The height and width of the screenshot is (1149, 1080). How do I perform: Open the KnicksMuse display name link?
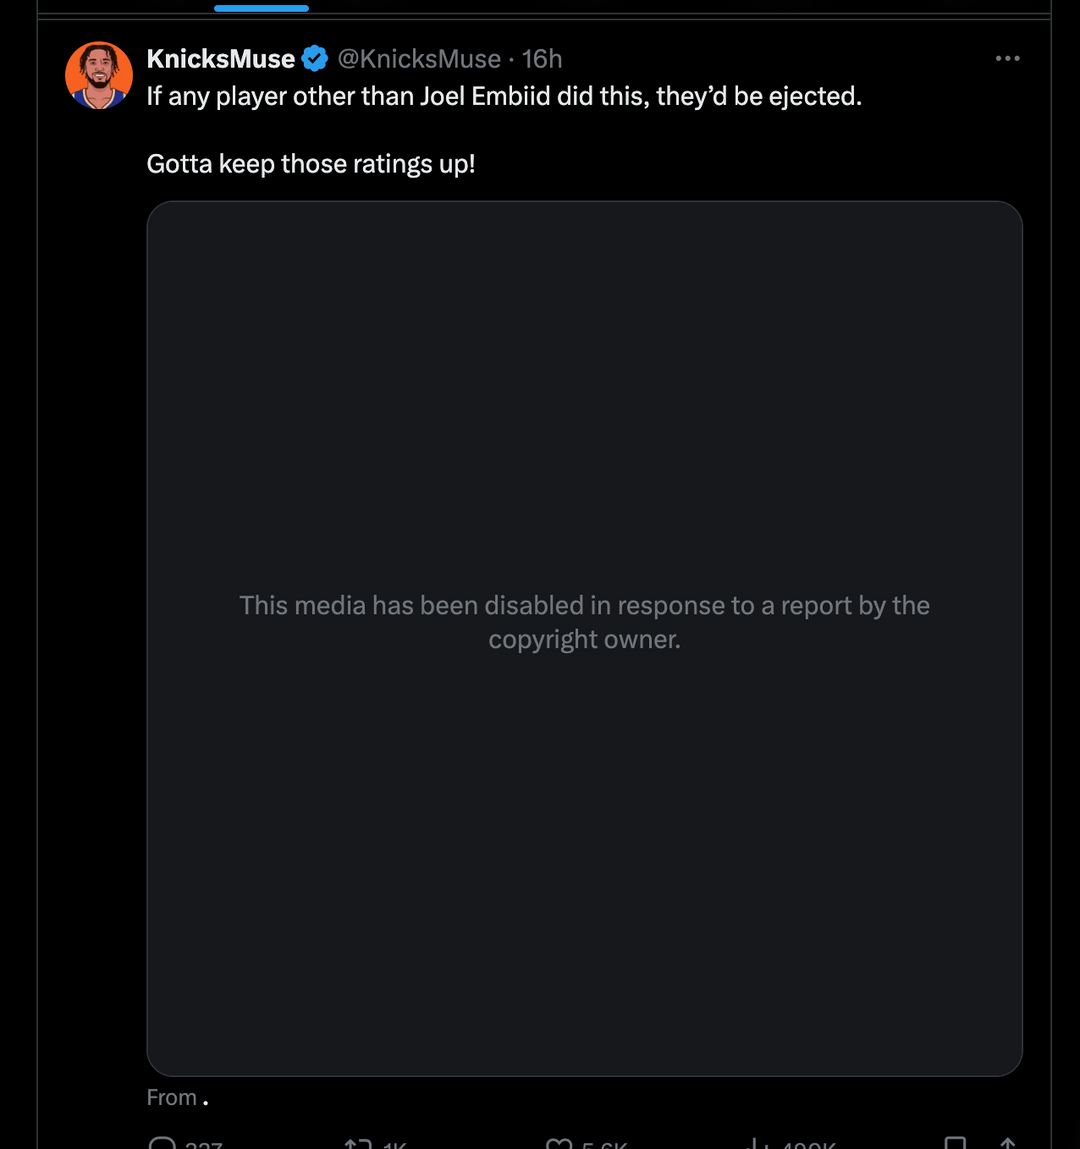click(220, 59)
